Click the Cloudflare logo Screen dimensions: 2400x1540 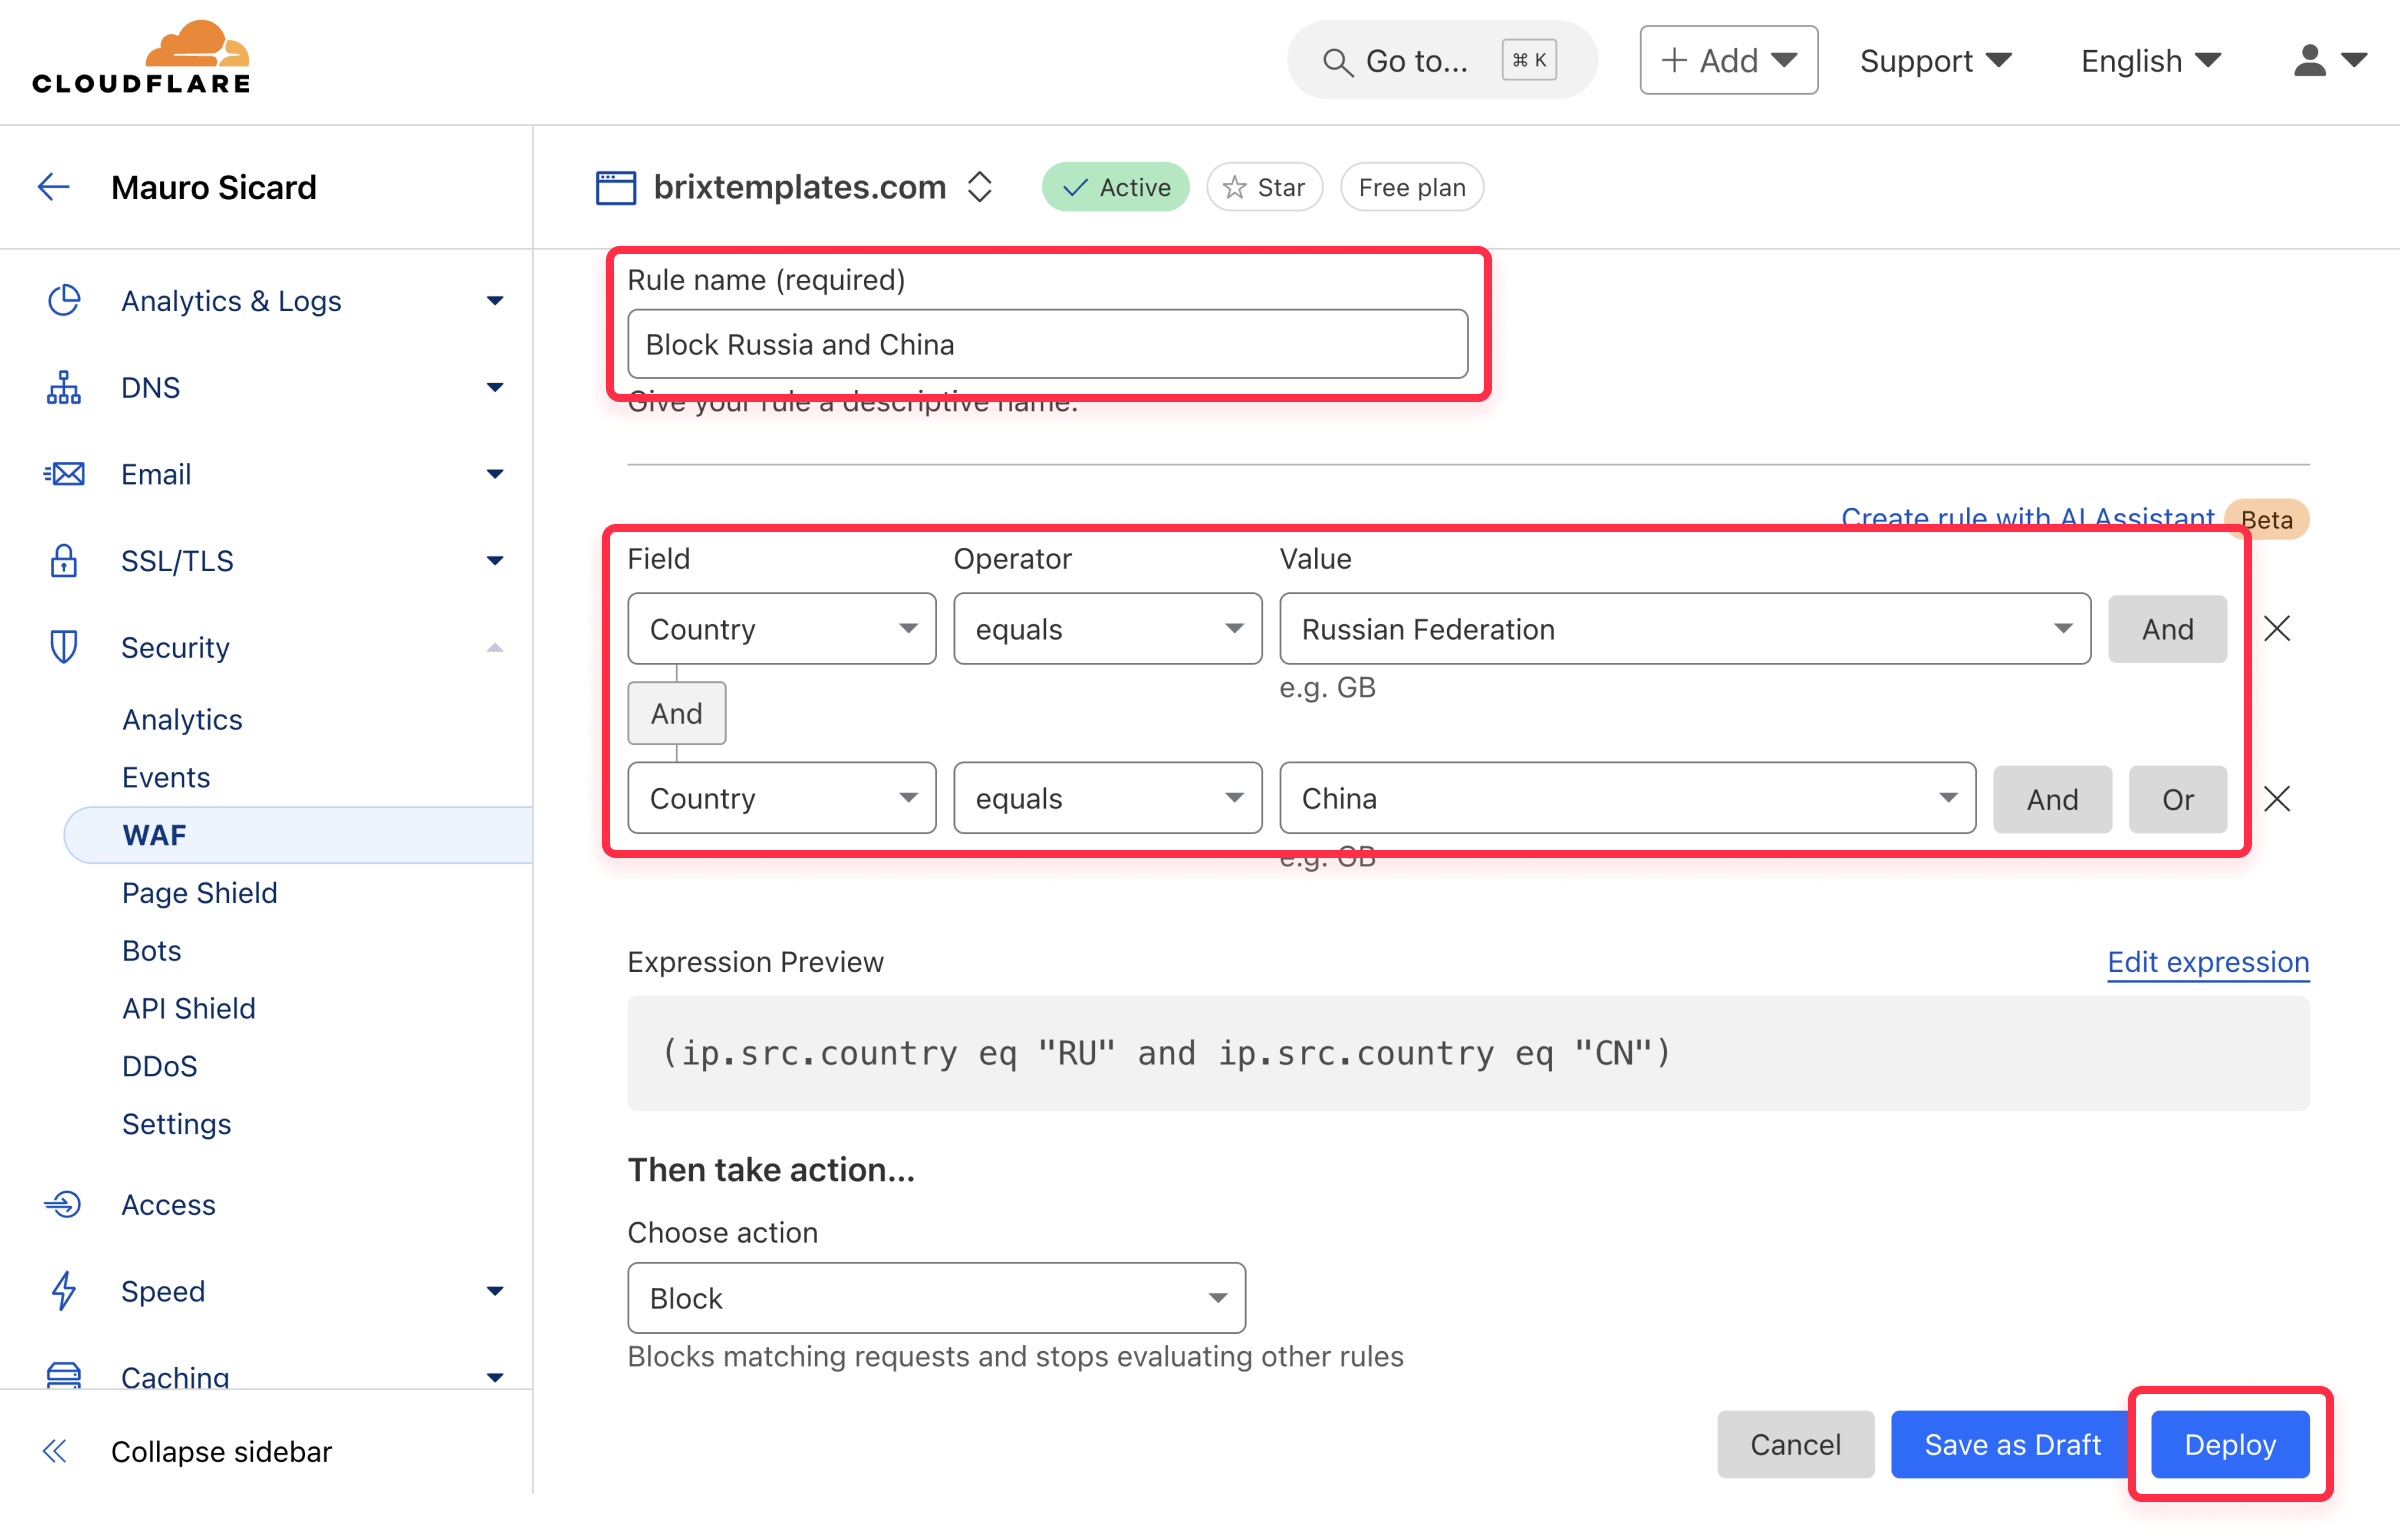point(141,58)
